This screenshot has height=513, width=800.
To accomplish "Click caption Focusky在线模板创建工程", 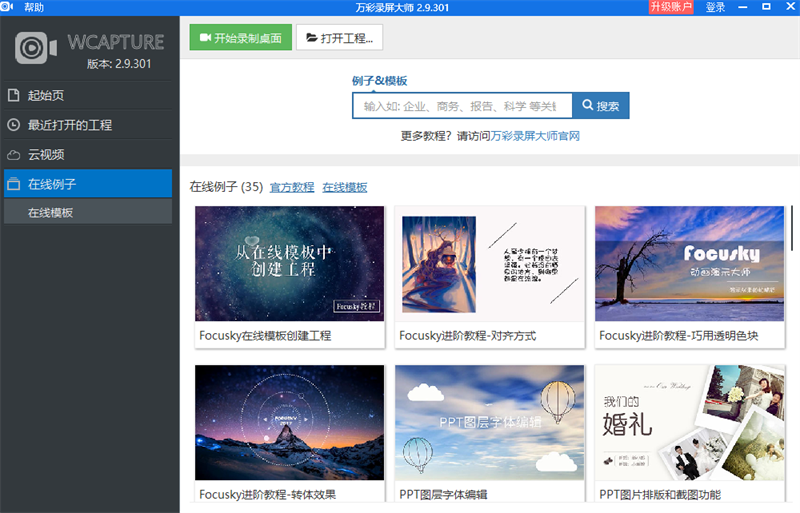I will (265, 335).
